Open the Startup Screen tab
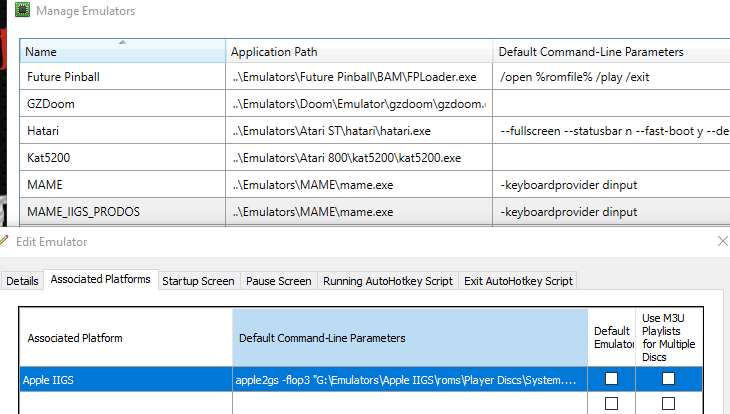Screen dimensions: 730x414 coord(198,281)
